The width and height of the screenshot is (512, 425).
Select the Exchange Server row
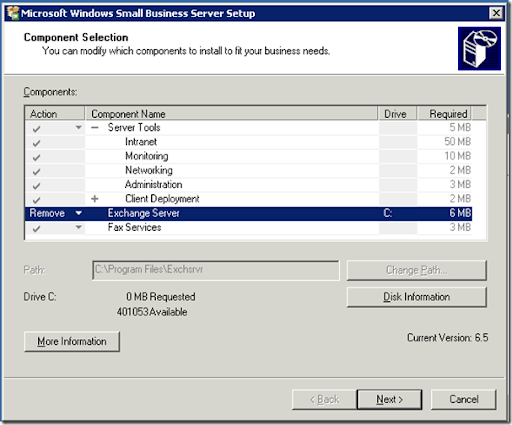tap(248, 213)
